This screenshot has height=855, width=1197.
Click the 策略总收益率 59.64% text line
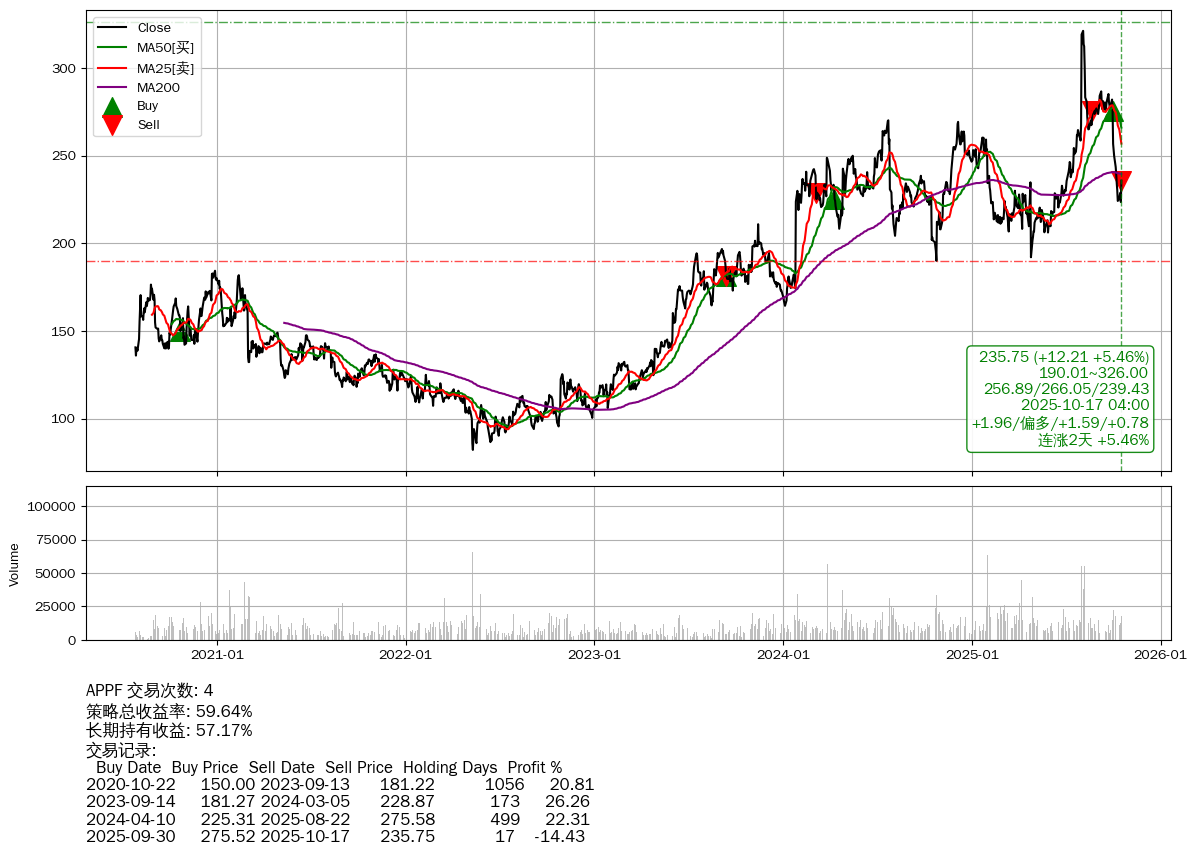(169, 711)
